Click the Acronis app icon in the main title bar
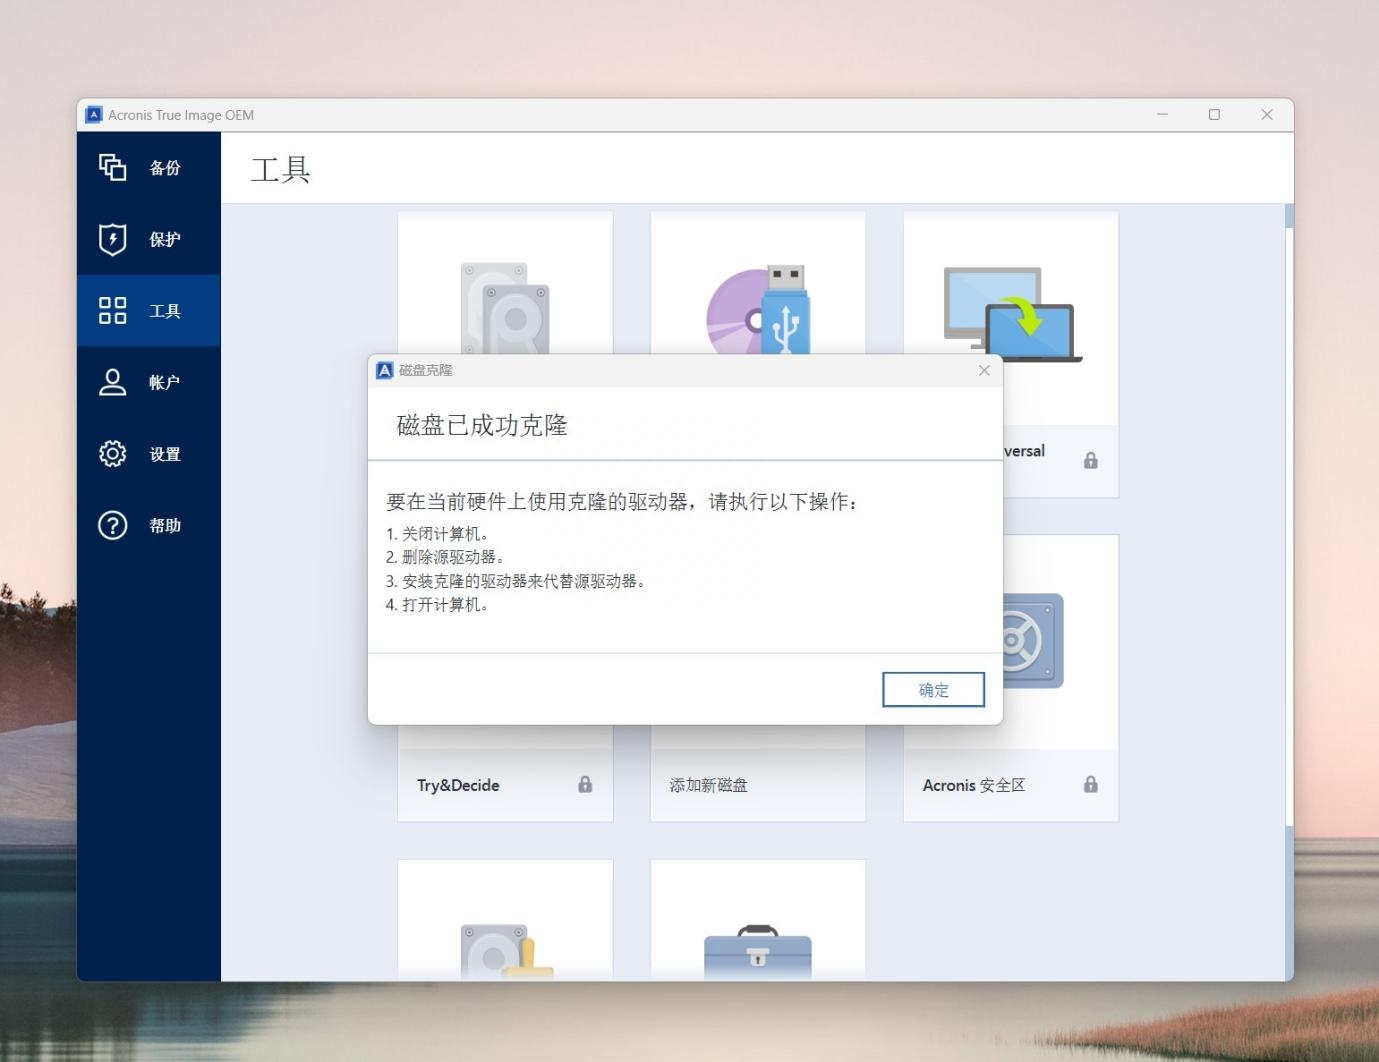The height and width of the screenshot is (1062, 1379). (x=94, y=115)
